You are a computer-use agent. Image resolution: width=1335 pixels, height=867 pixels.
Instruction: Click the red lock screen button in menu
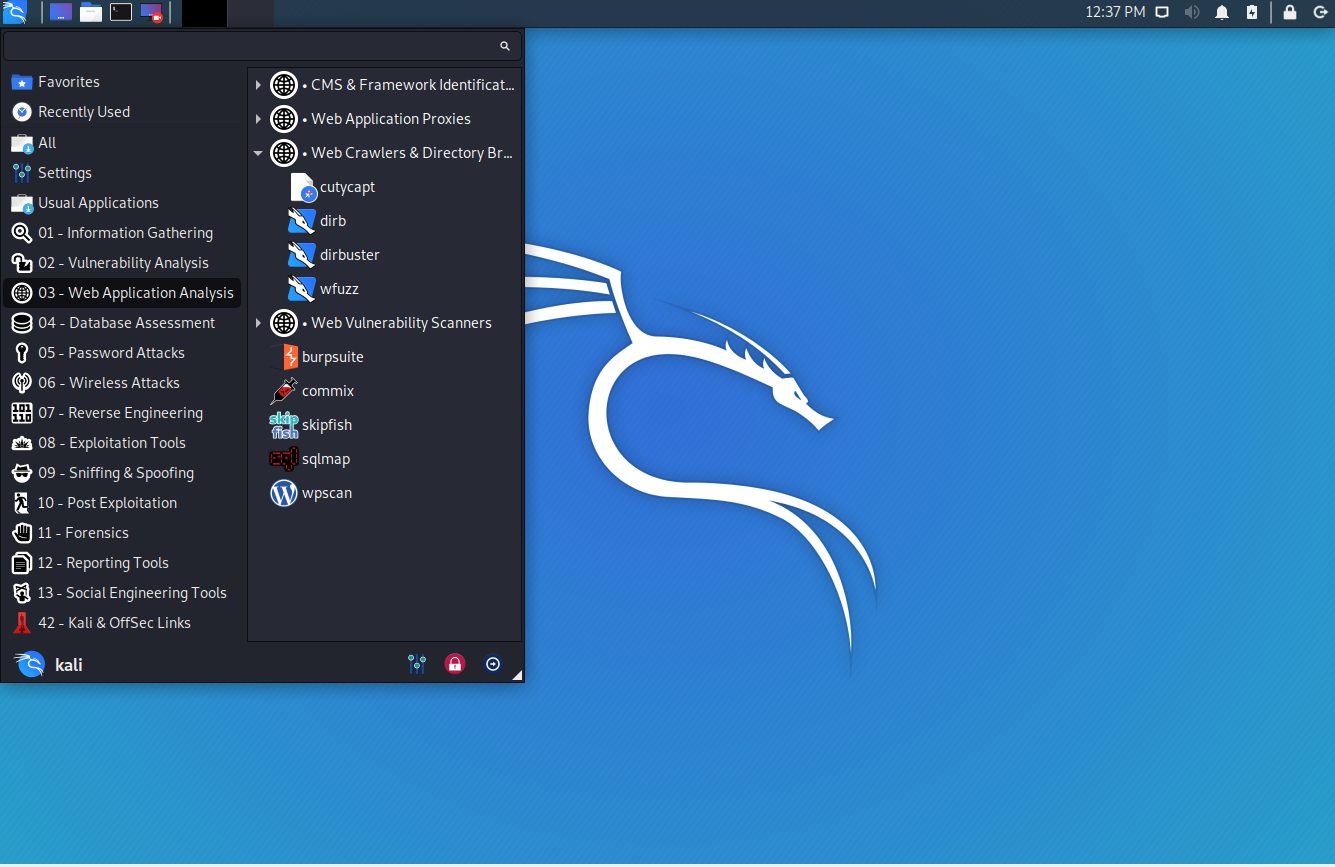point(455,664)
